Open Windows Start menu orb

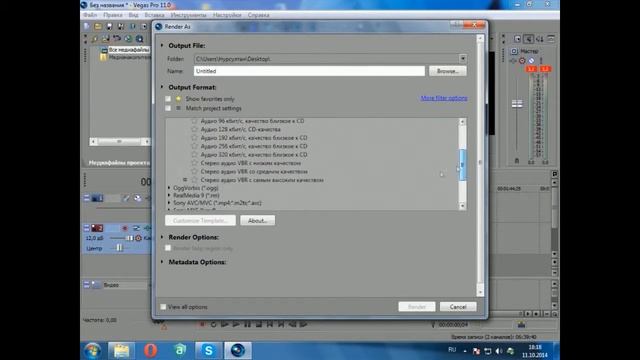pyautogui.click(x=93, y=351)
